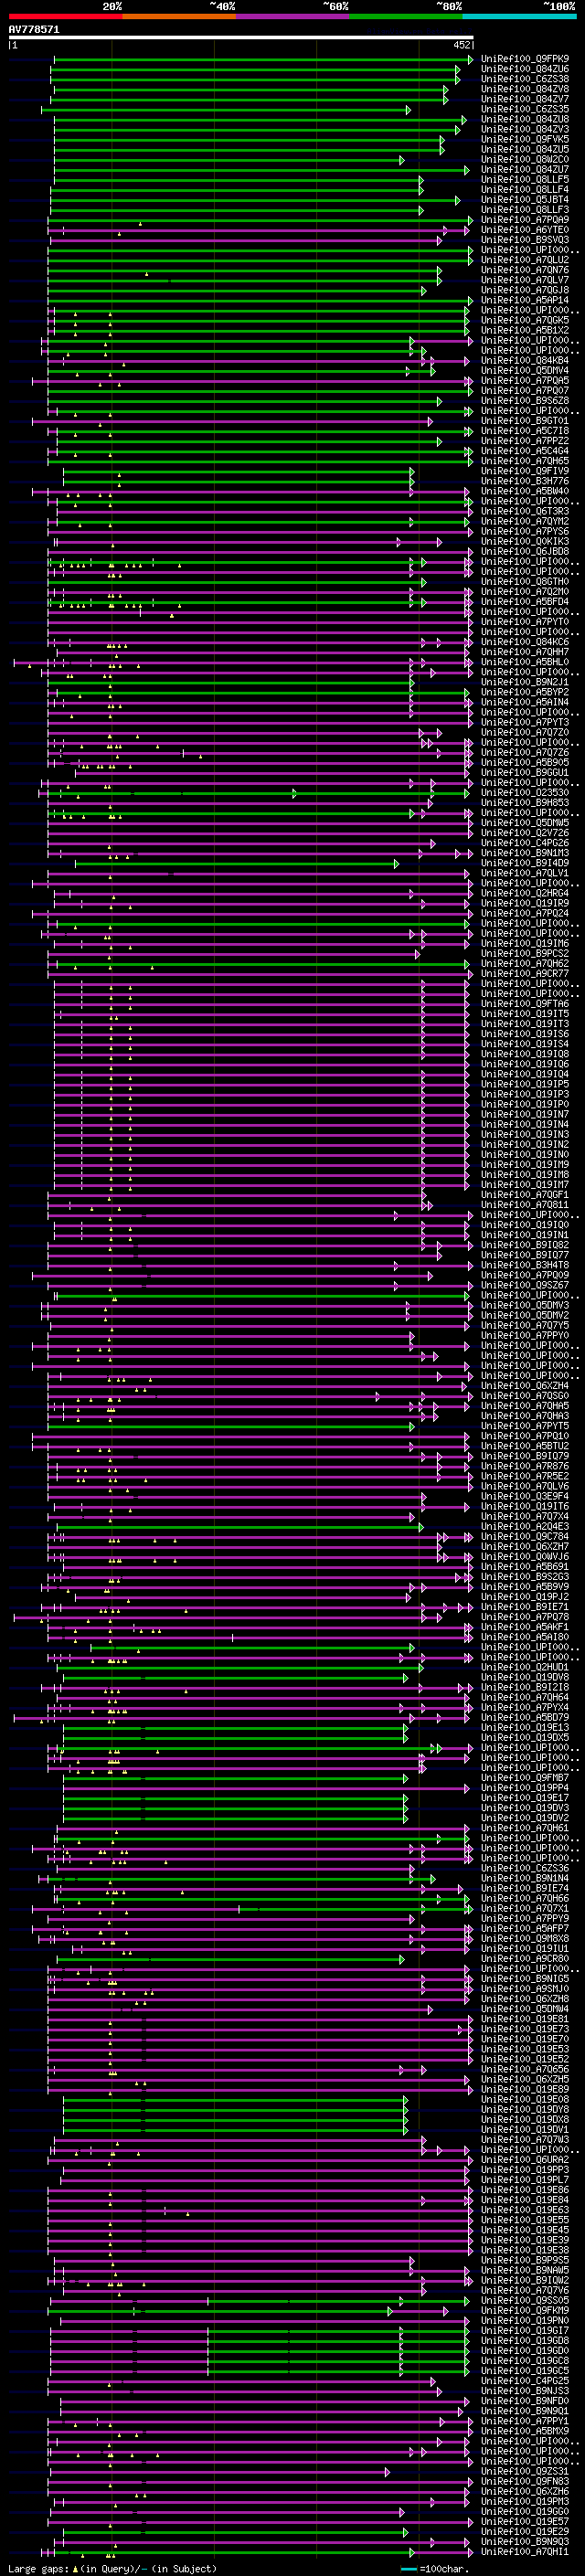This screenshot has width=585, height=2576.
Task: Click hit name UniRef100_A7PPY0
Action: [x=525, y=1335]
